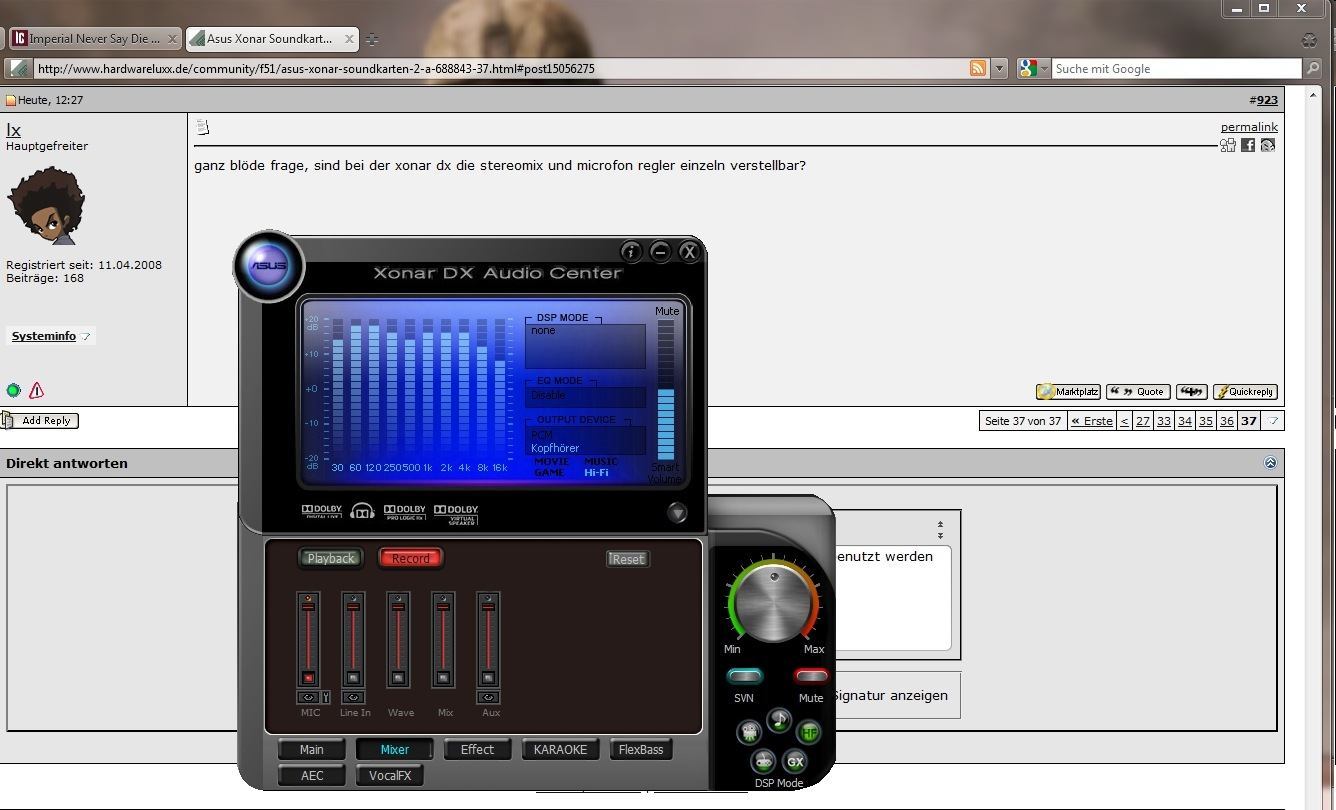The height and width of the screenshot is (810, 1336).
Task: Open the AEC tab
Action: click(x=312, y=775)
